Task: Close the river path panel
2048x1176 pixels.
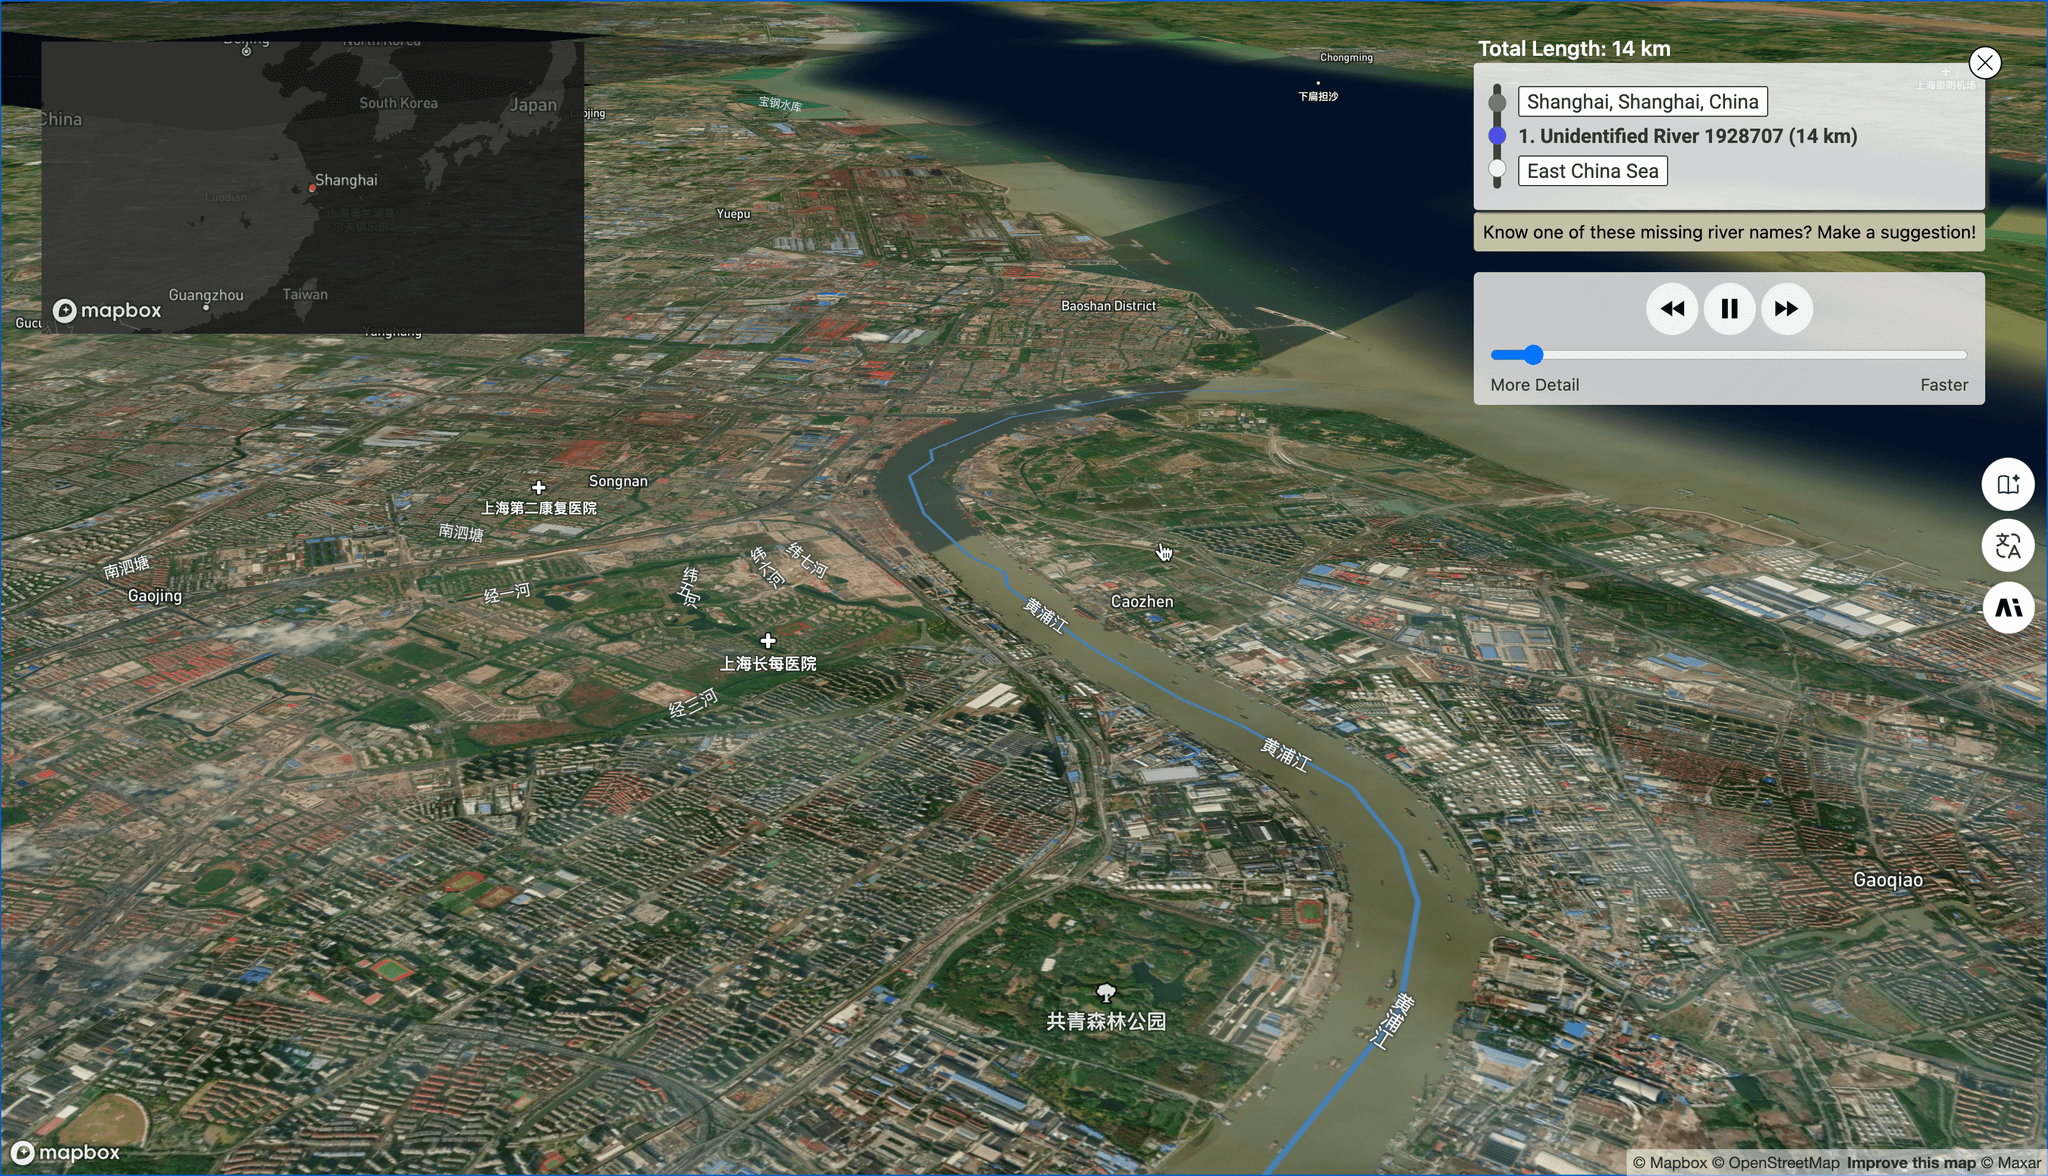Action: point(1984,63)
